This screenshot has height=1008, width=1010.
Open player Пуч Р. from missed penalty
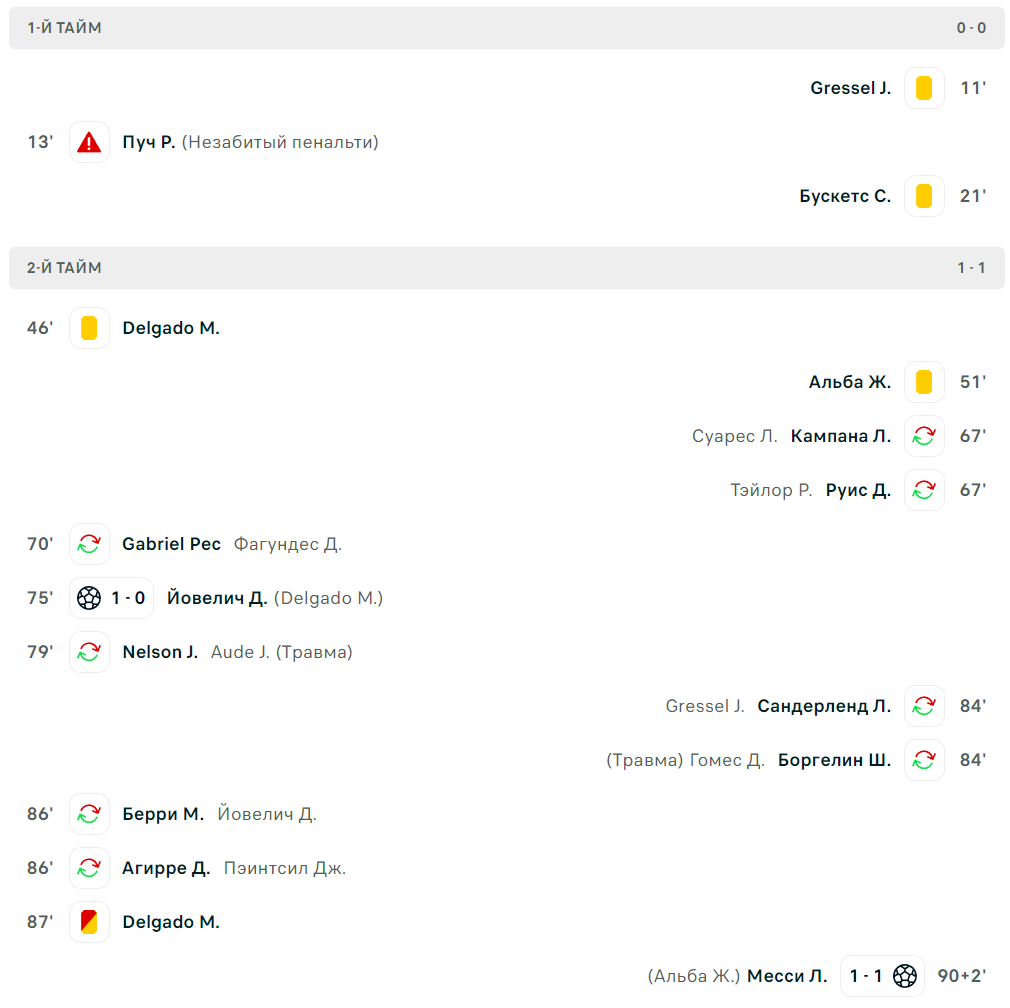pos(149,142)
